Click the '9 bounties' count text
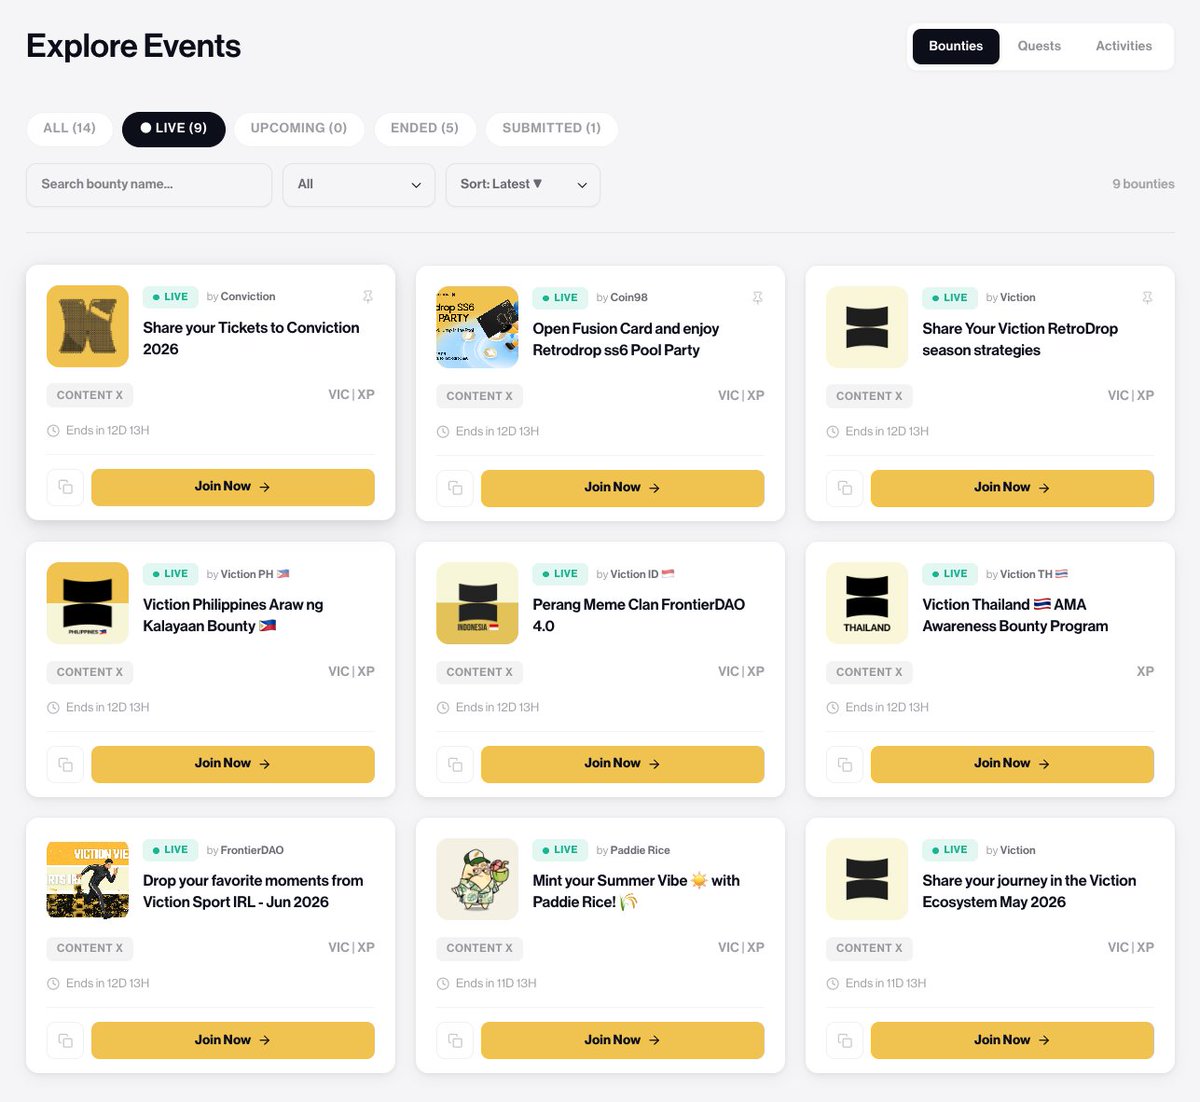 pos(1143,184)
